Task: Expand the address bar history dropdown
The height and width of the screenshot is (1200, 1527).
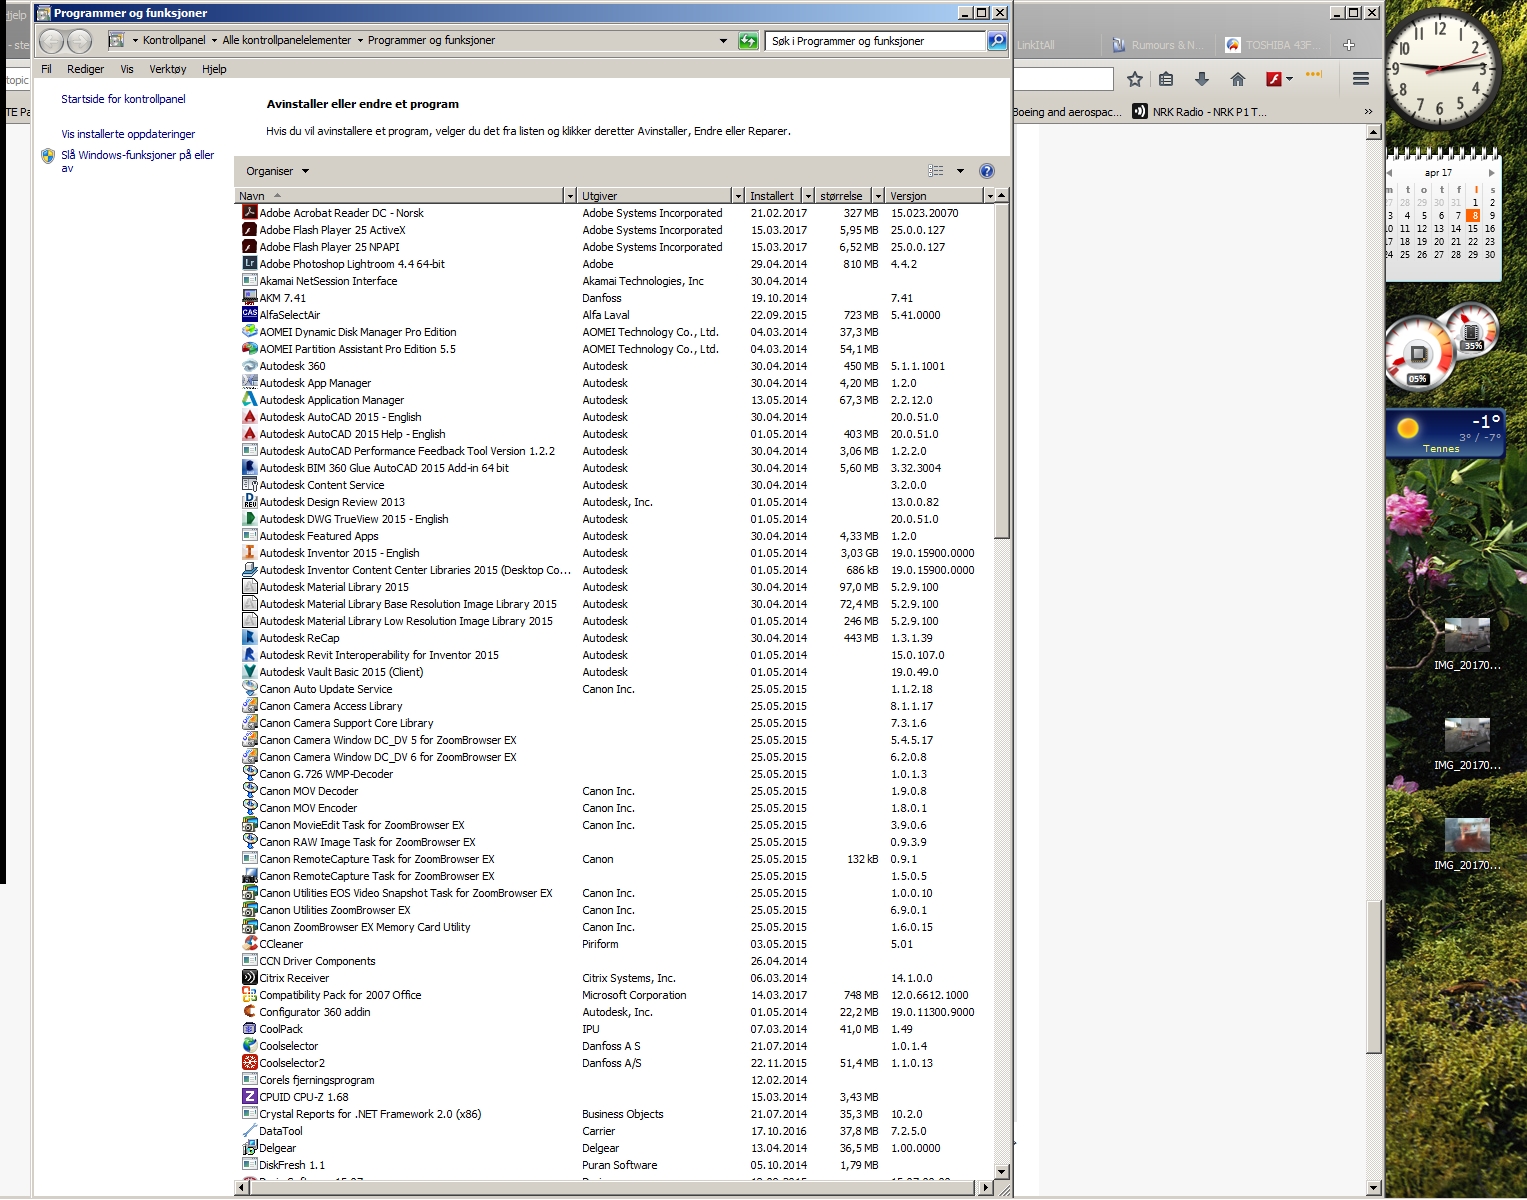Action: (x=723, y=41)
